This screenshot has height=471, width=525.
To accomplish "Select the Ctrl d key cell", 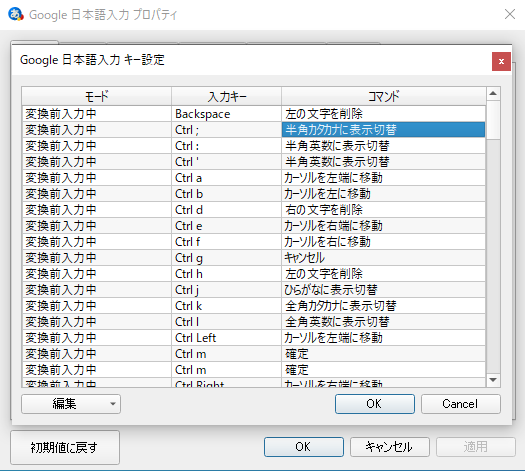I will pyautogui.click(x=226, y=210).
